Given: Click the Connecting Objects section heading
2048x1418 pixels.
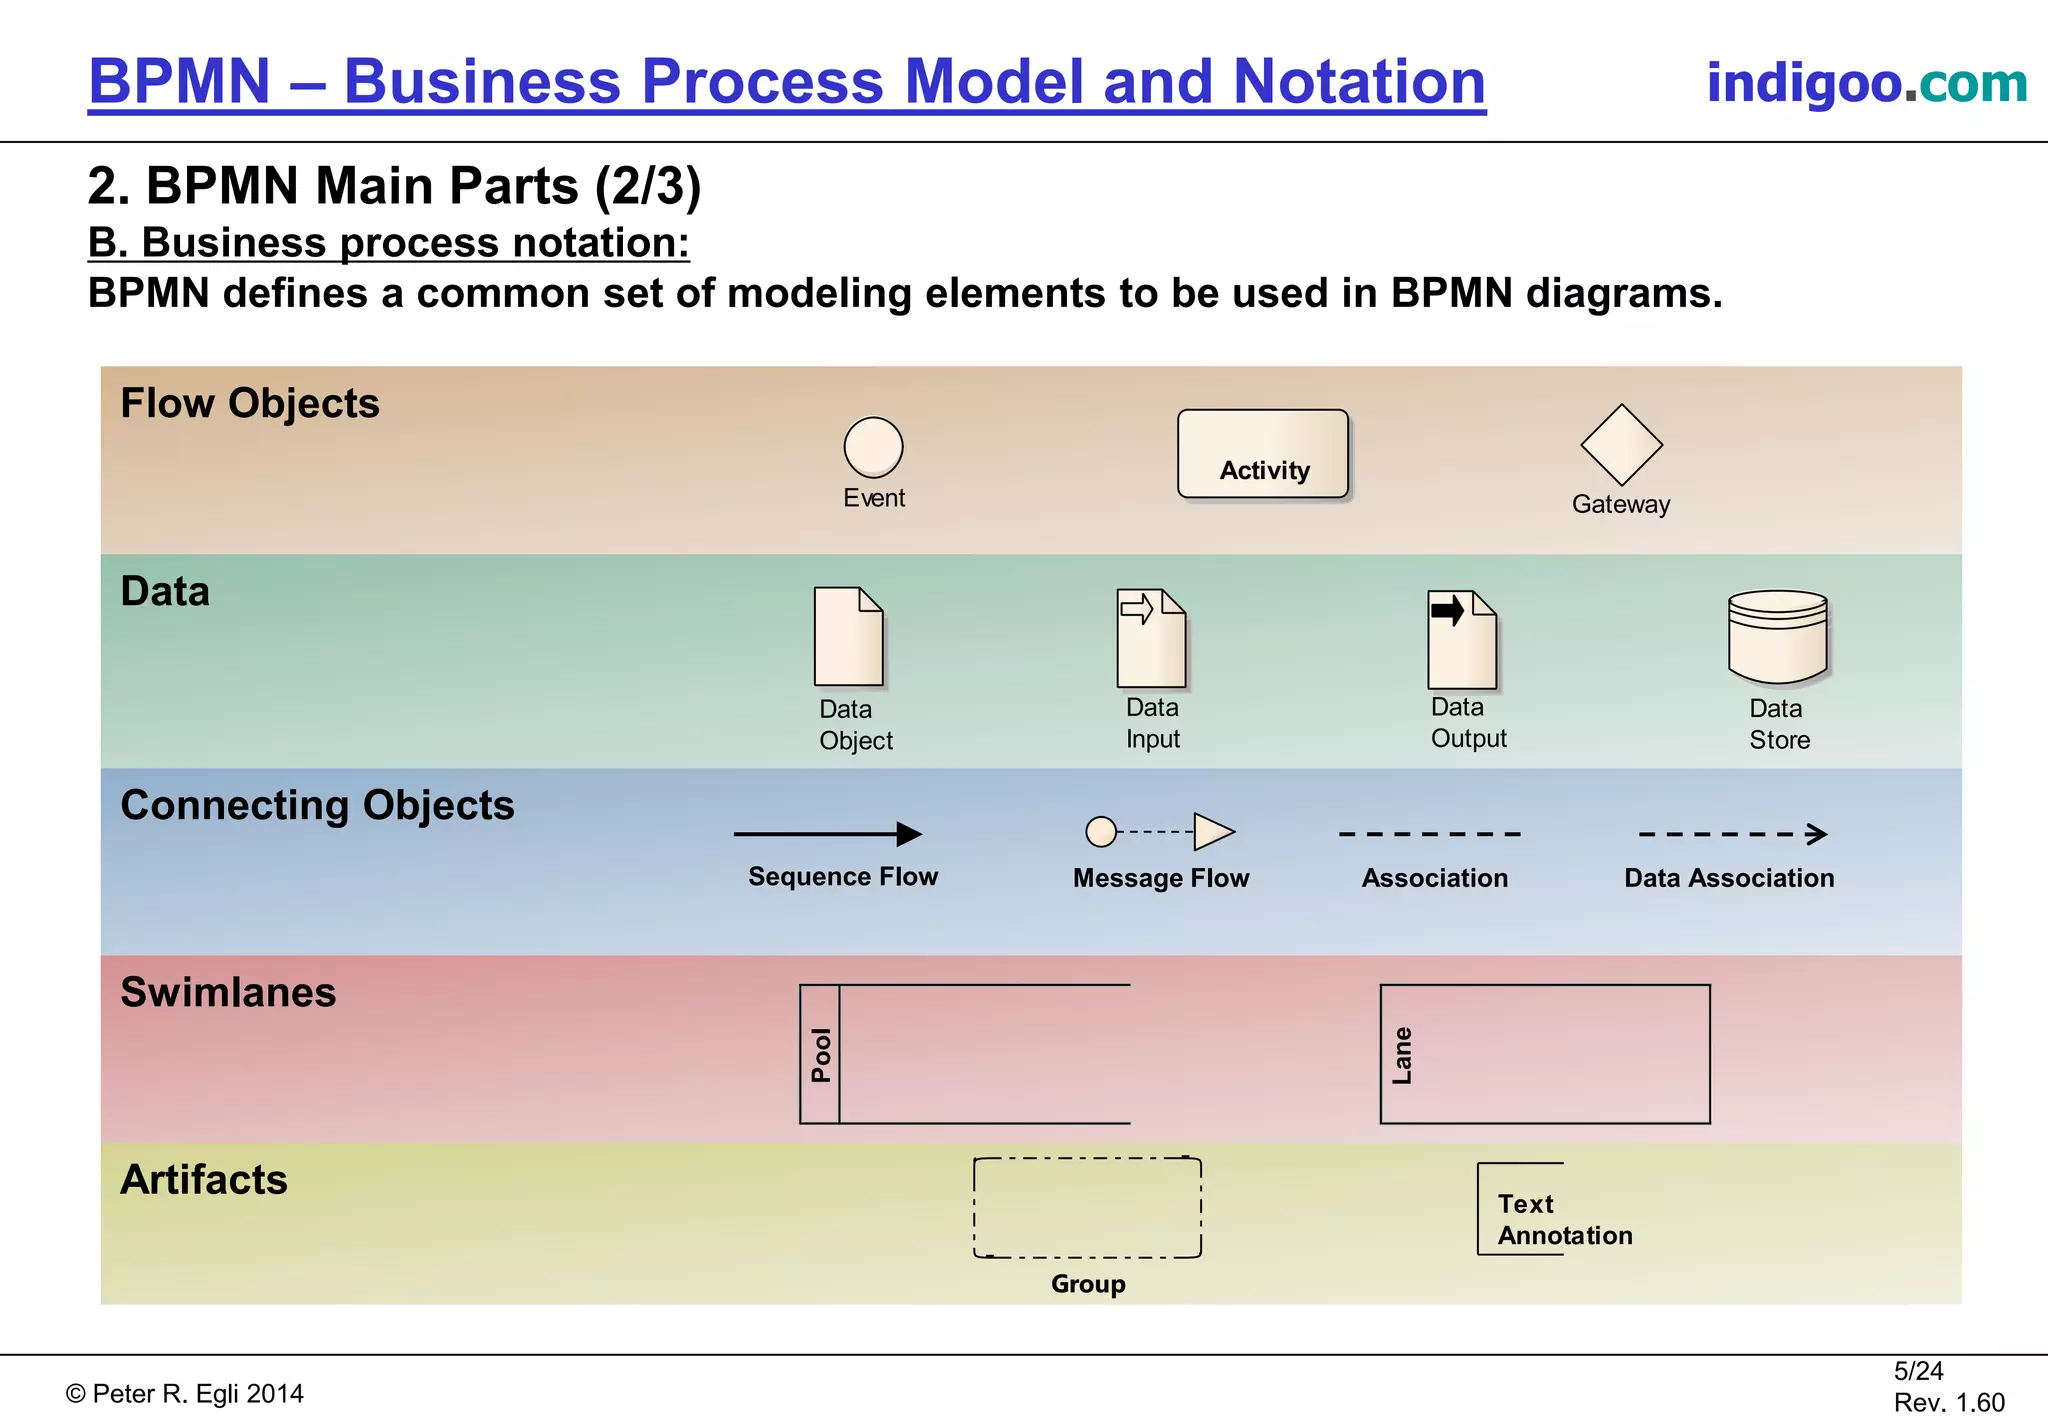Looking at the screenshot, I should click(317, 805).
